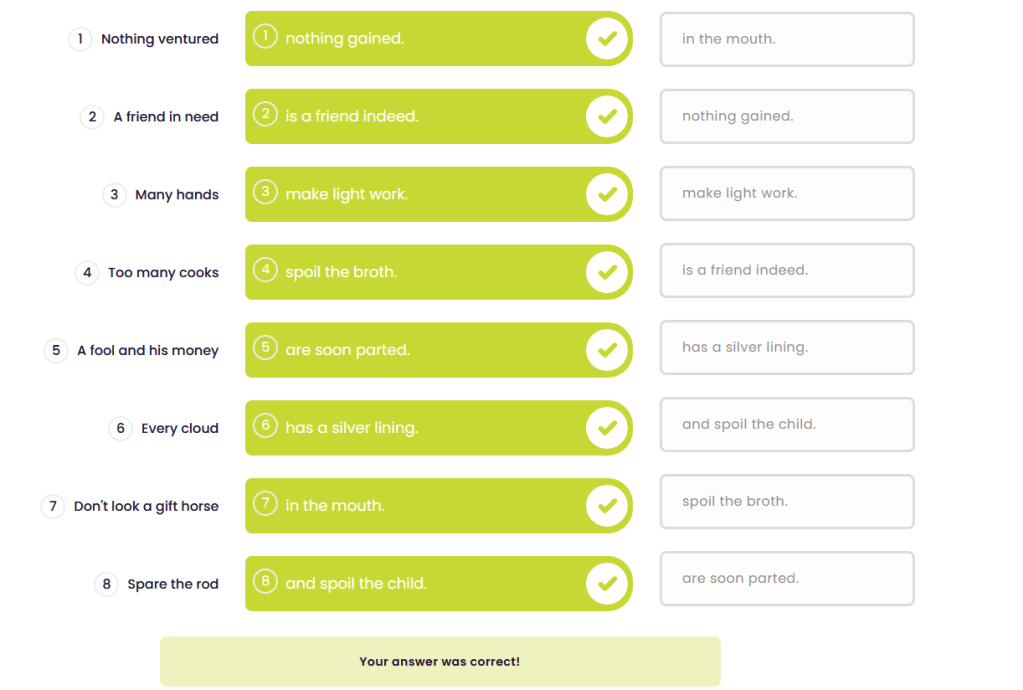Click the checkmark on green 'has a silver lining.' answer
The height and width of the screenshot is (690, 1023).
tap(606, 428)
